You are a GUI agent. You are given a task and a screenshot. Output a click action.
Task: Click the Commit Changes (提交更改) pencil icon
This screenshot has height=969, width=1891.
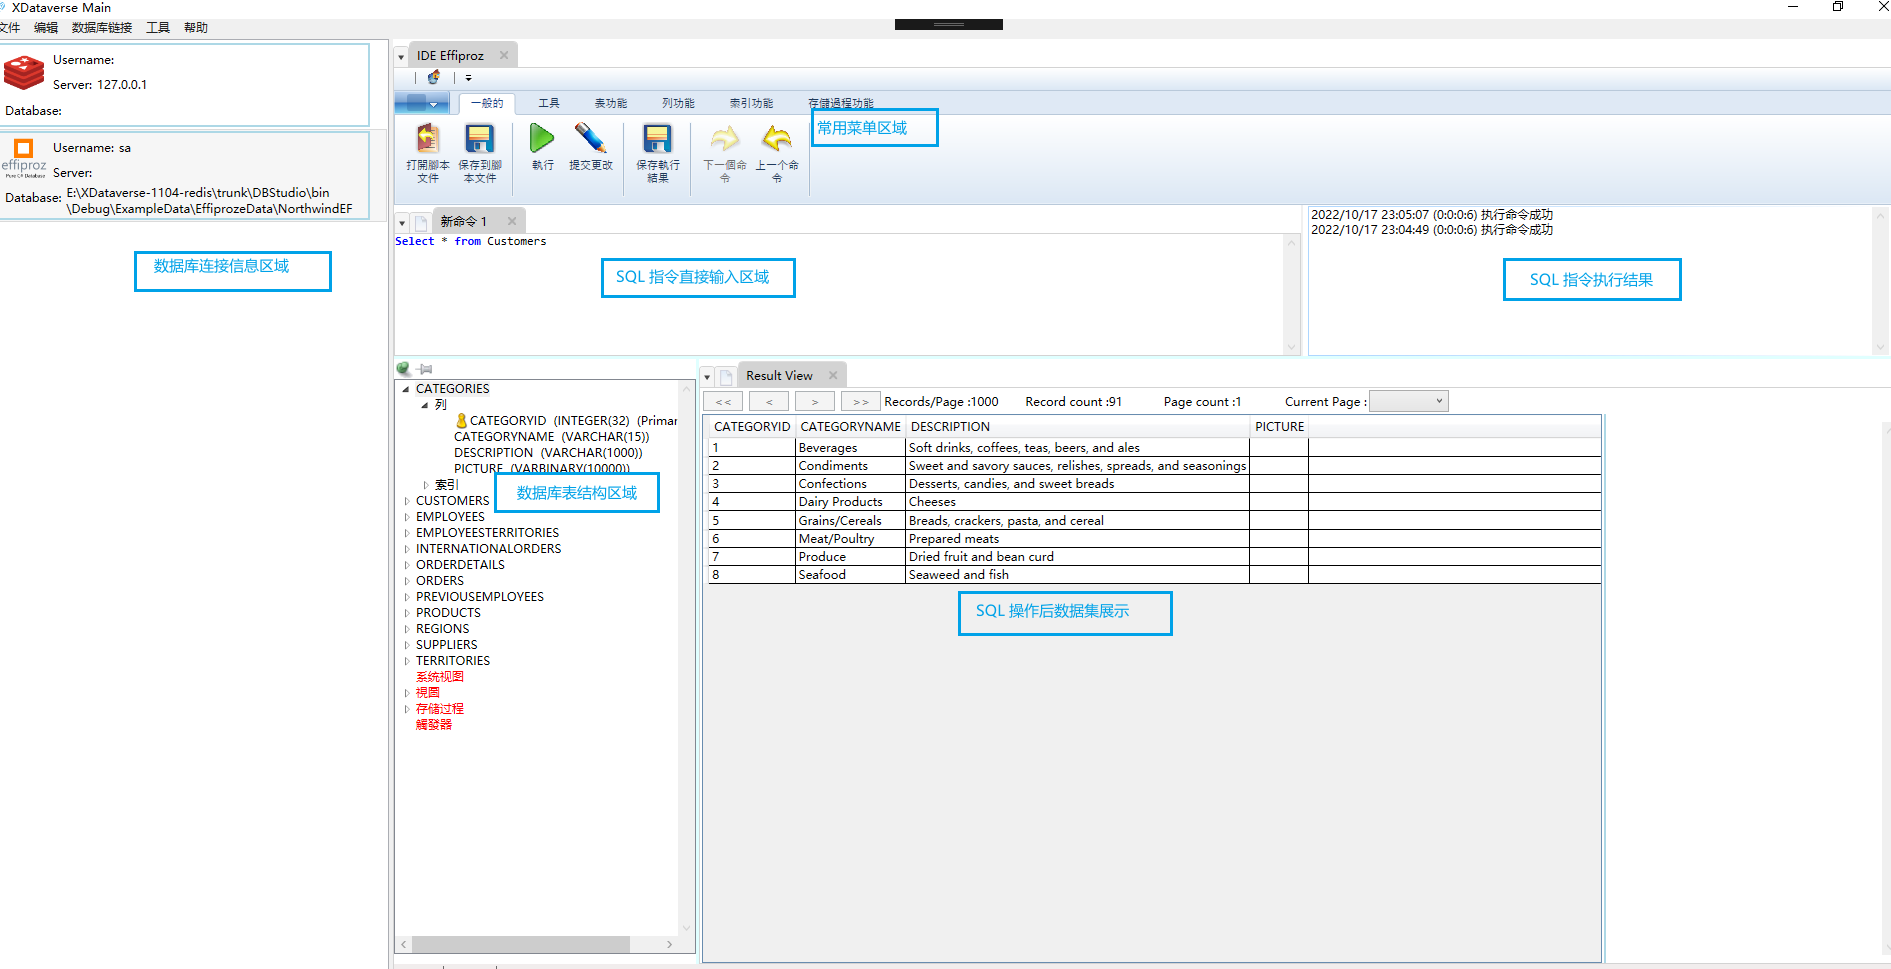coord(590,140)
